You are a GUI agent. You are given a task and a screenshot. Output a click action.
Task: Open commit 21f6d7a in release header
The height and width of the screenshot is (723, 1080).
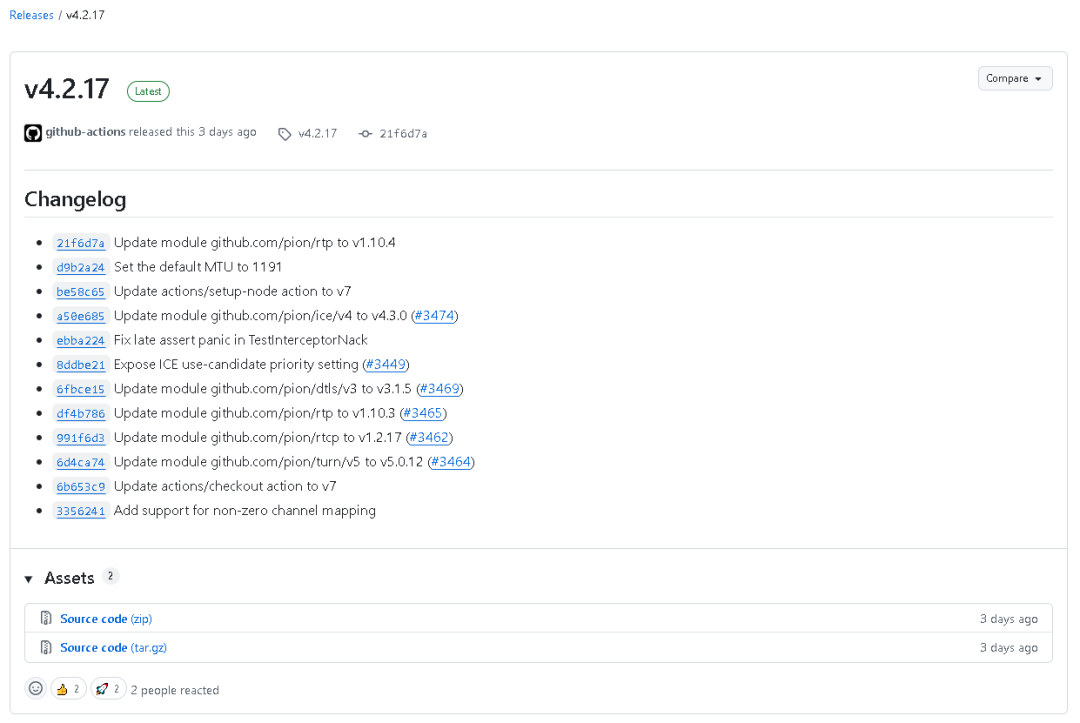[403, 134]
